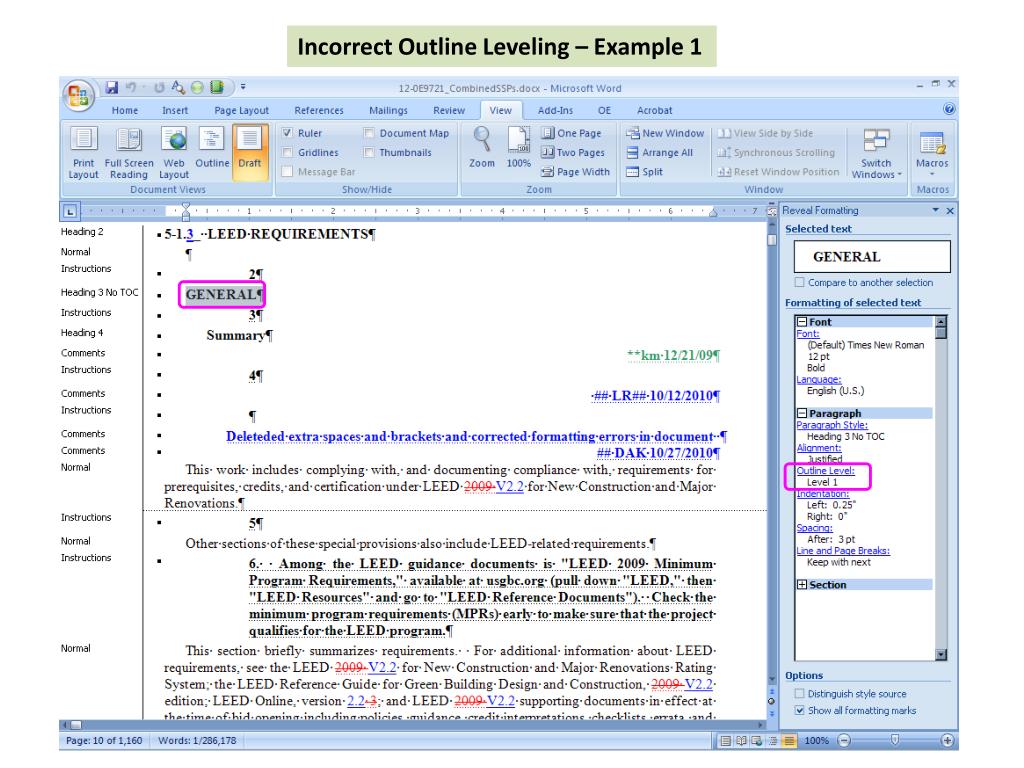Click the Language: link
The width and height of the screenshot is (1024, 768).
tap(819, 379)
